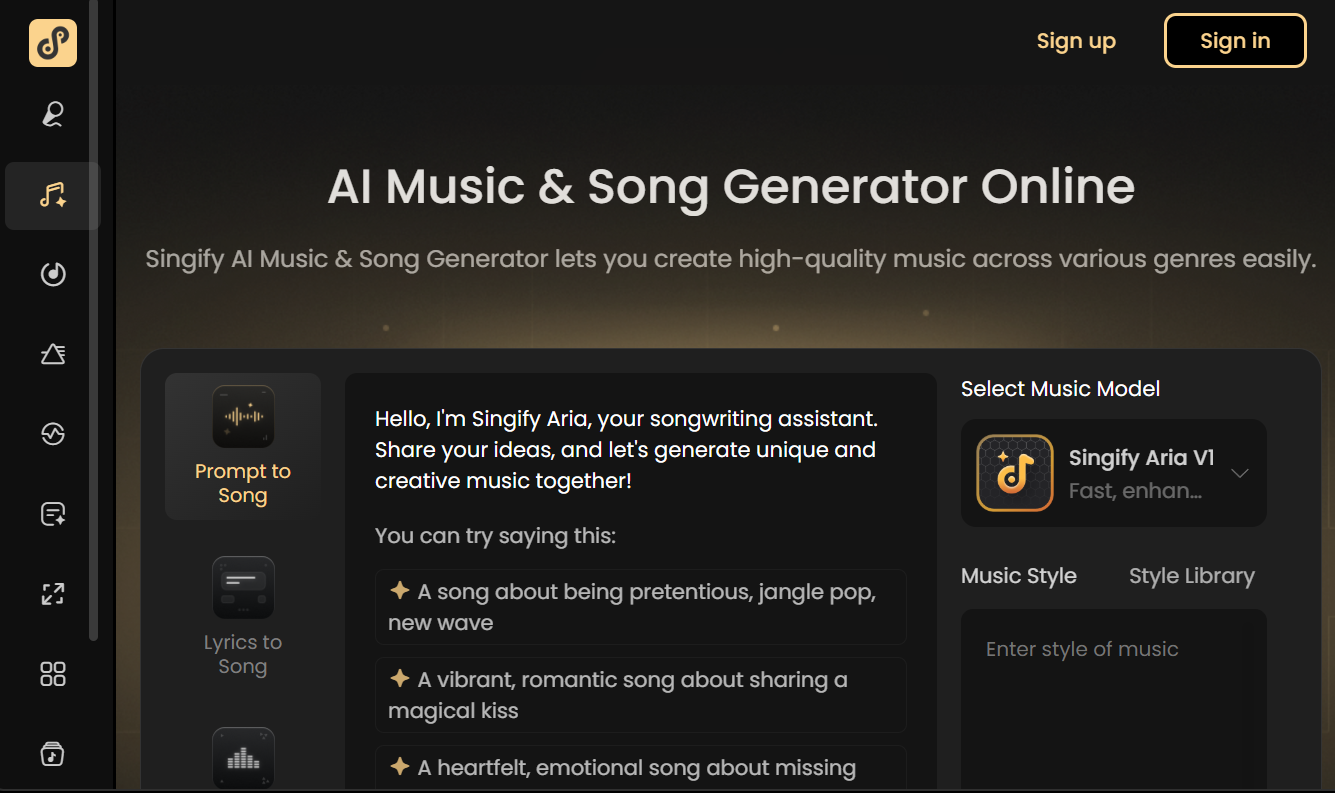
Task: Switch to Lyrics to Song mode
Action: (x=243, y=617)
